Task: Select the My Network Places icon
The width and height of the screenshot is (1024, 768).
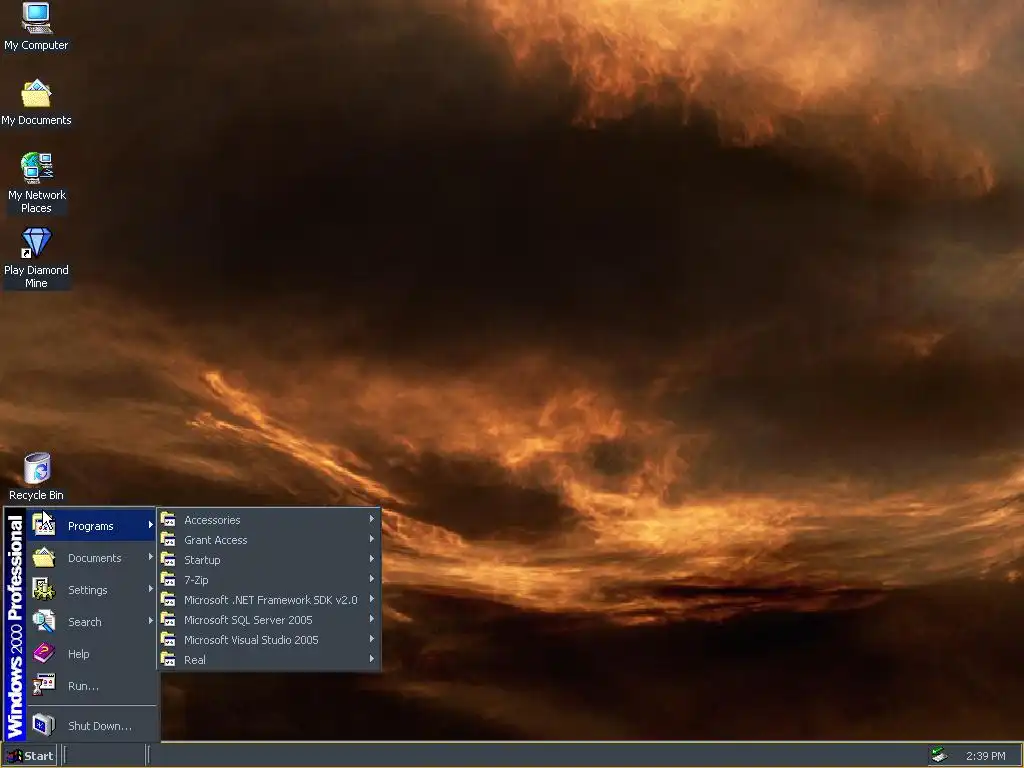Action: (x=37, y=168)
